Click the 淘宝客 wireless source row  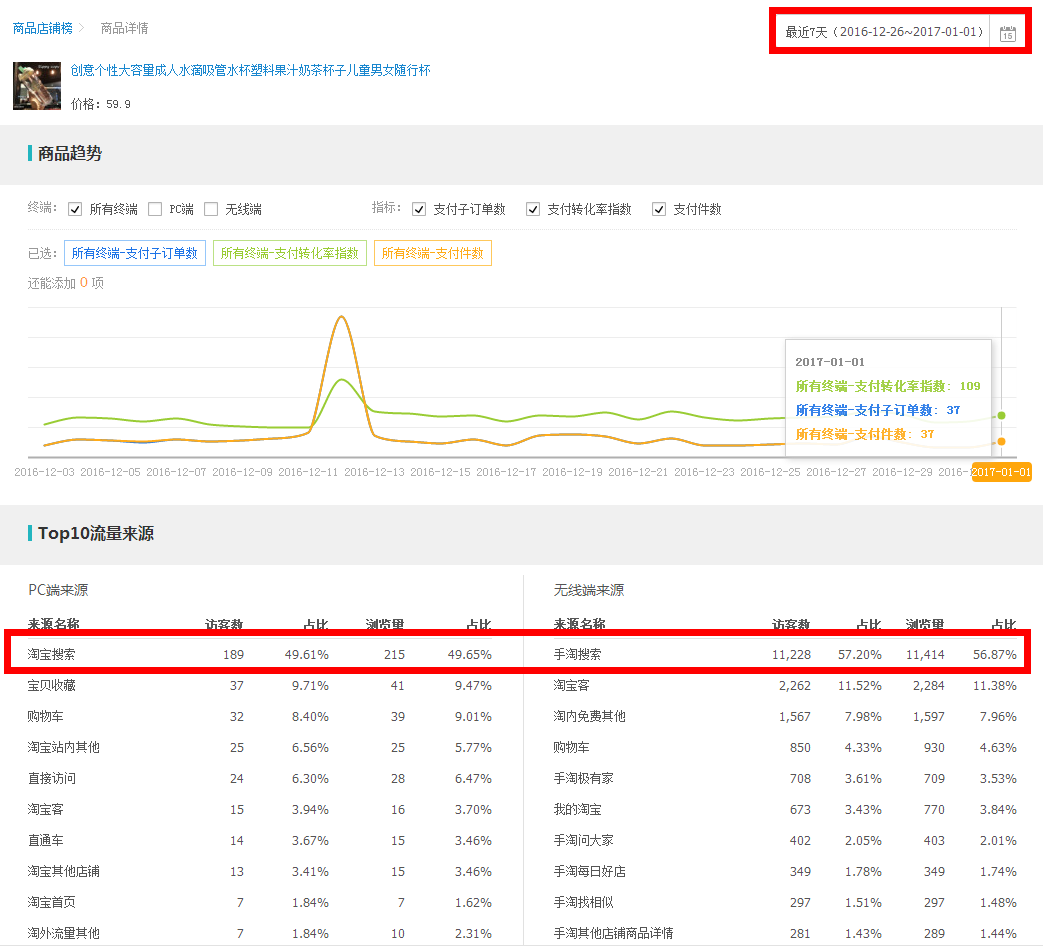tap(785, 686)
